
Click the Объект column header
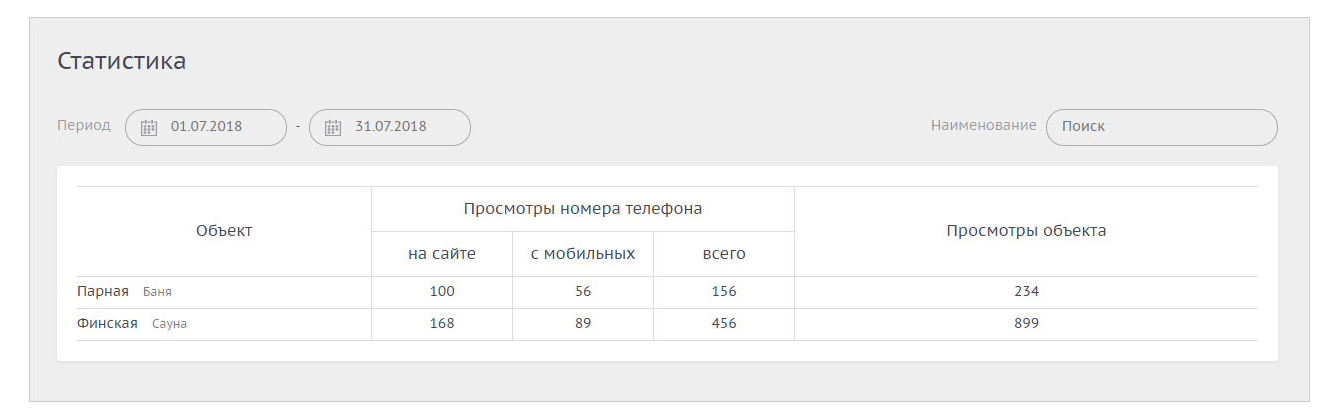point(224,231)
